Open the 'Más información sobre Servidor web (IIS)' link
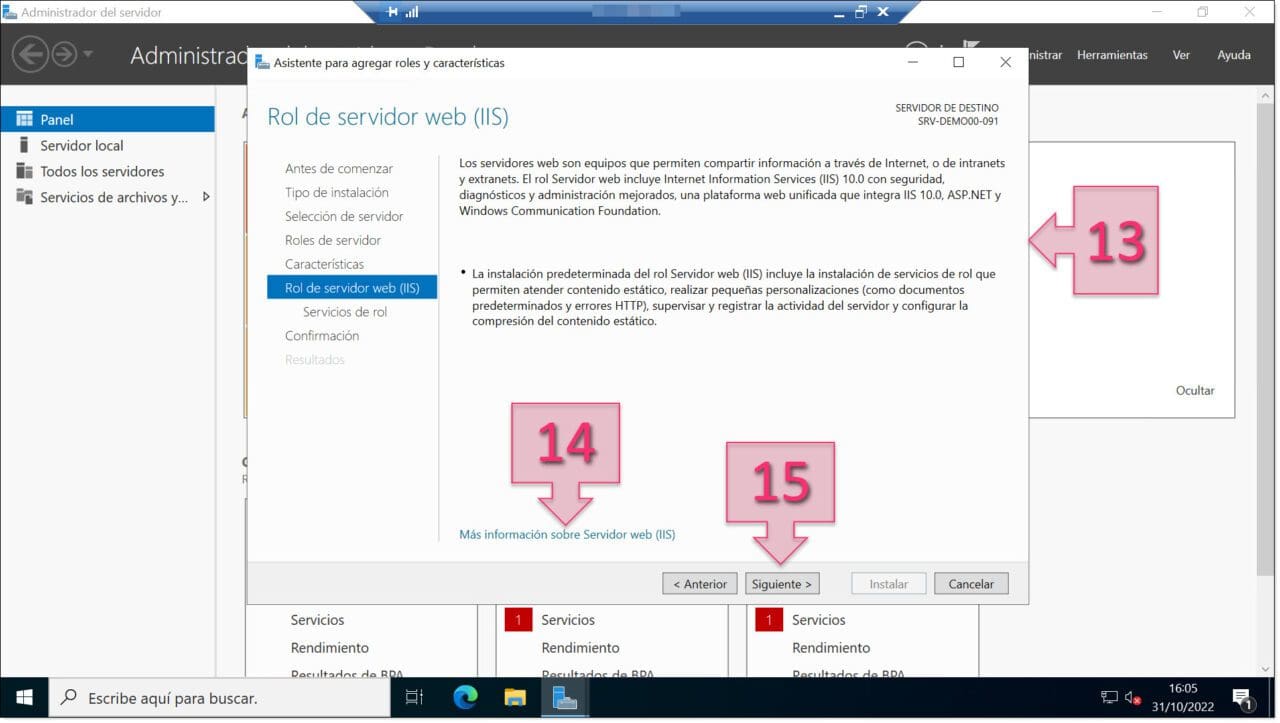1280x723 pixels. point(567,535)
